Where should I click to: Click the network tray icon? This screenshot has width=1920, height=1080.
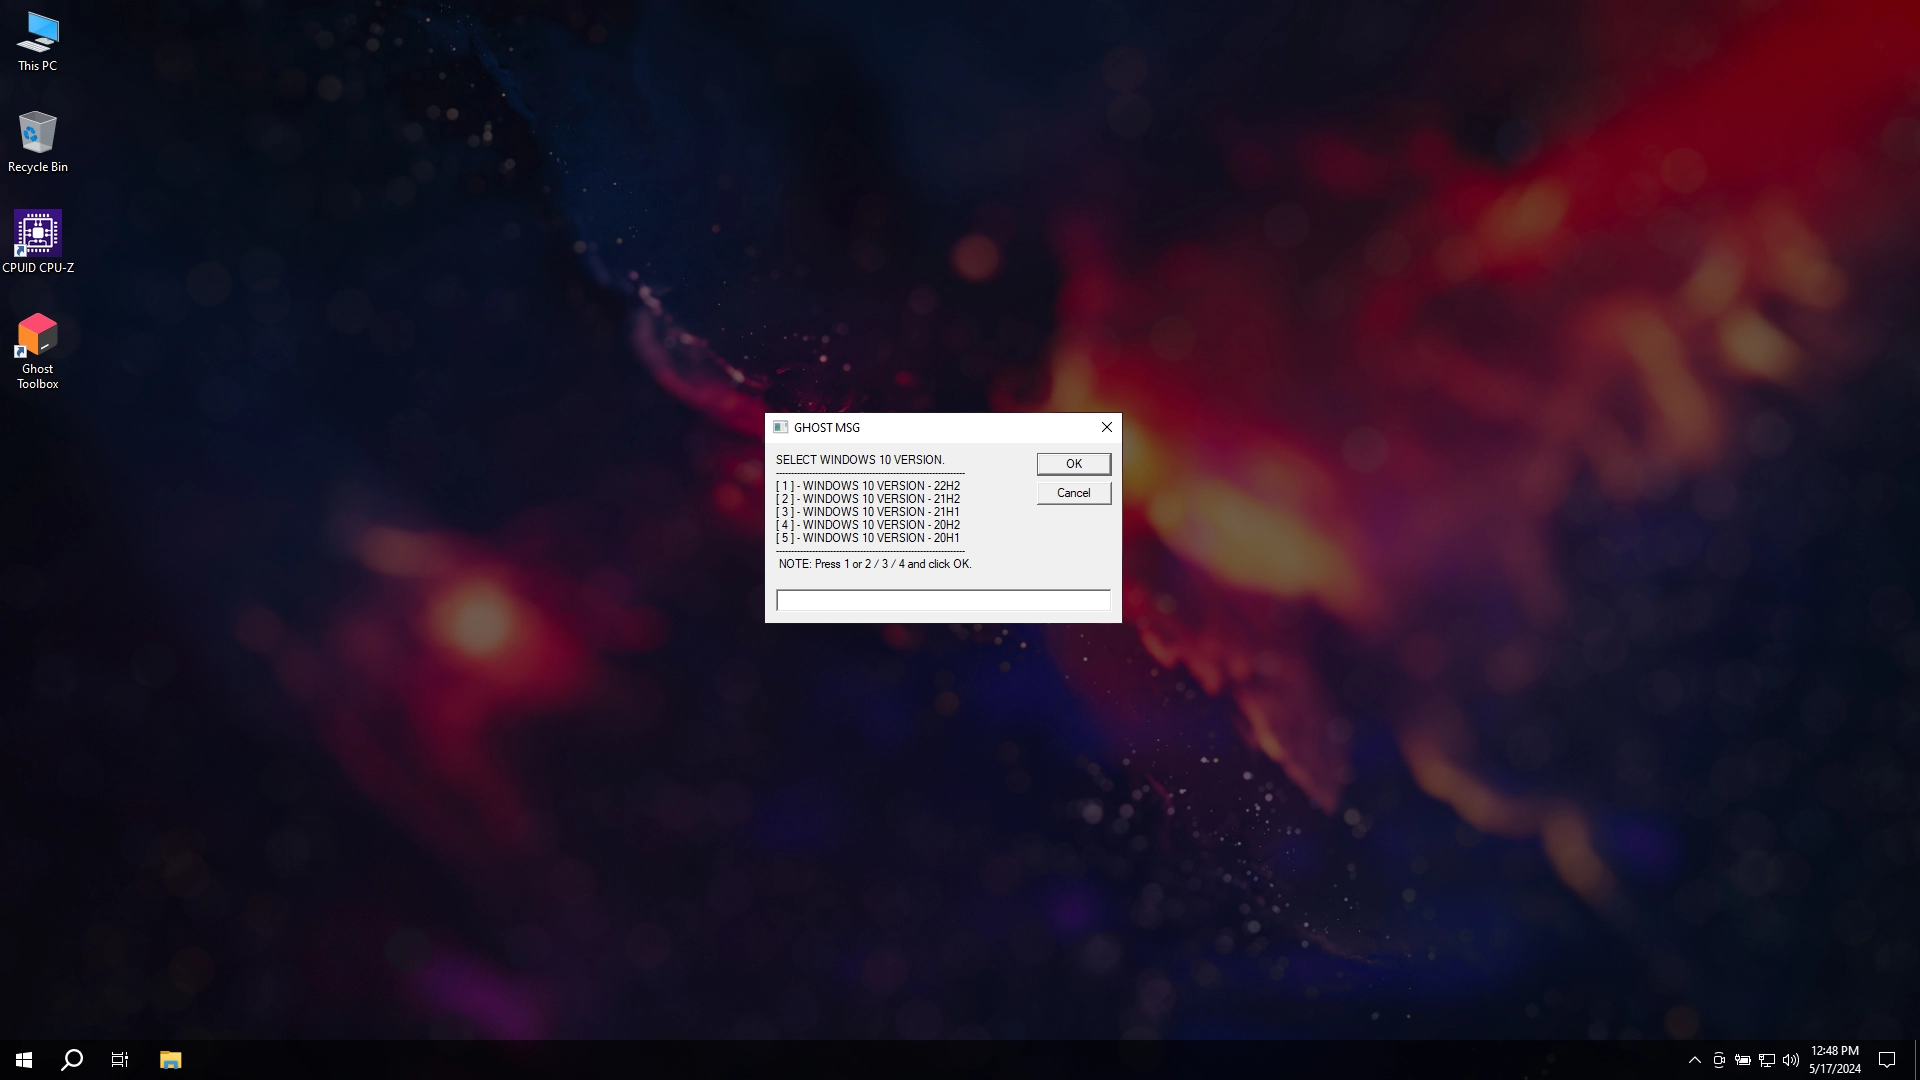pos(1767,1060)
